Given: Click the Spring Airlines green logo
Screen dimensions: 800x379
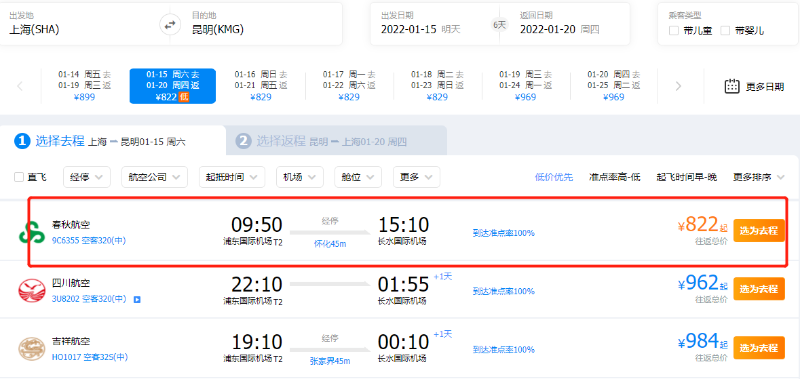Looking at the screenshot, I should 32,233.
